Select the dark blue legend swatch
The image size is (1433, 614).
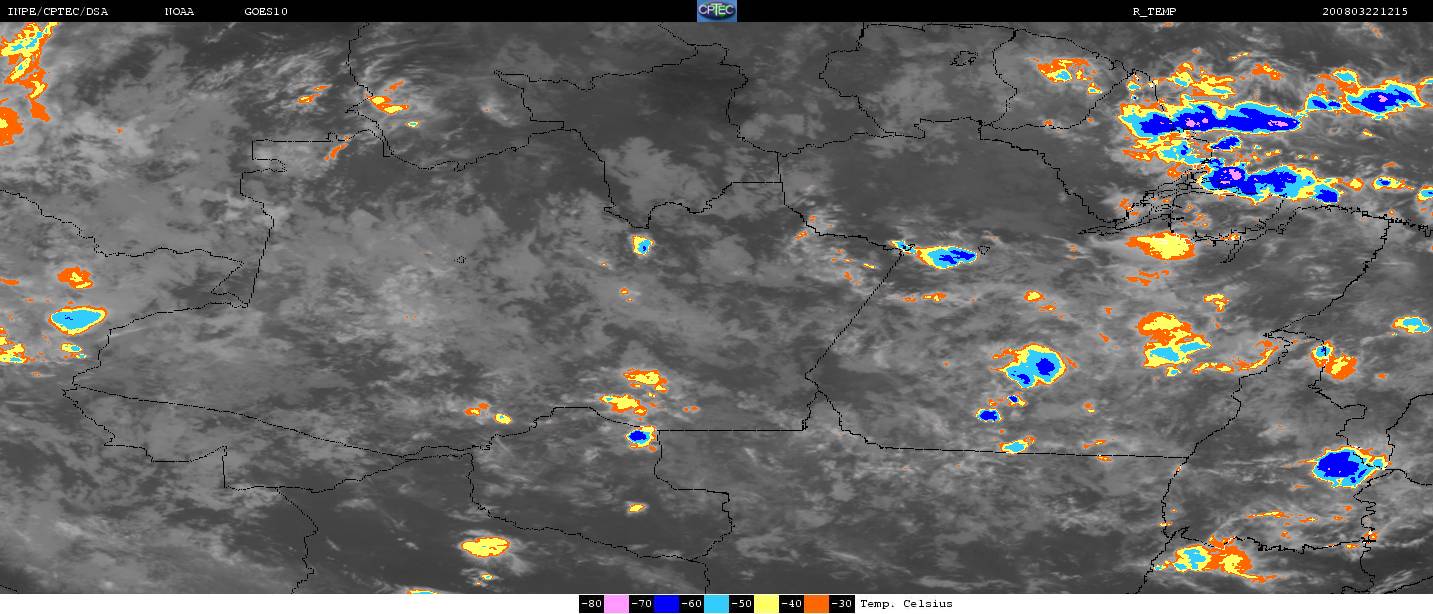[667, 604]
